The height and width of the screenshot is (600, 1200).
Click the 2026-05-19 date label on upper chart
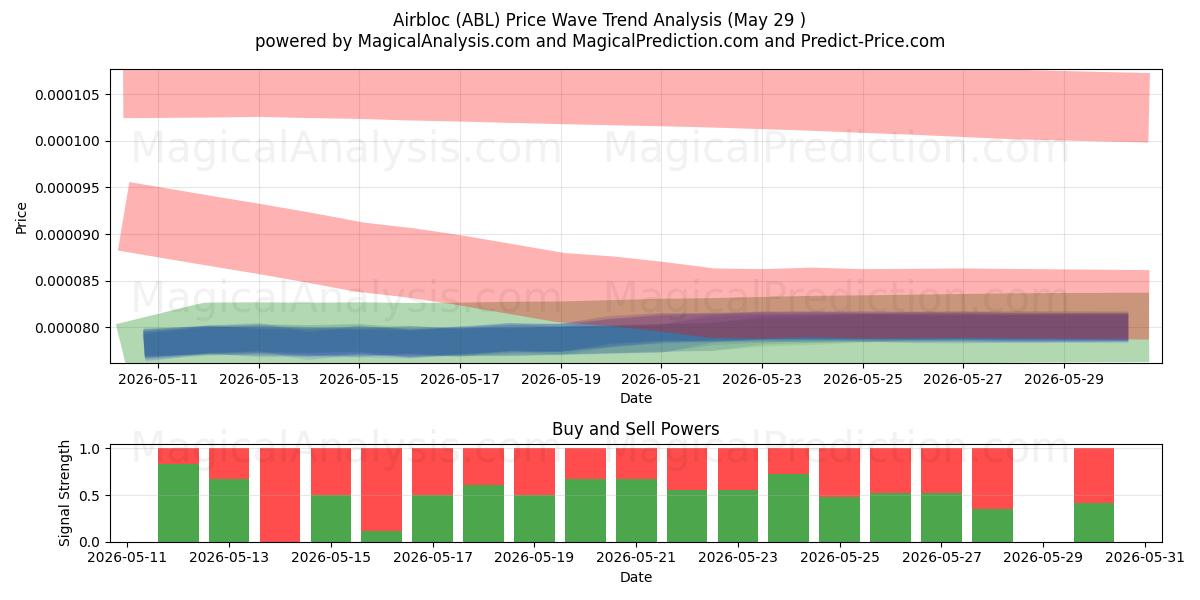[560, 380]
